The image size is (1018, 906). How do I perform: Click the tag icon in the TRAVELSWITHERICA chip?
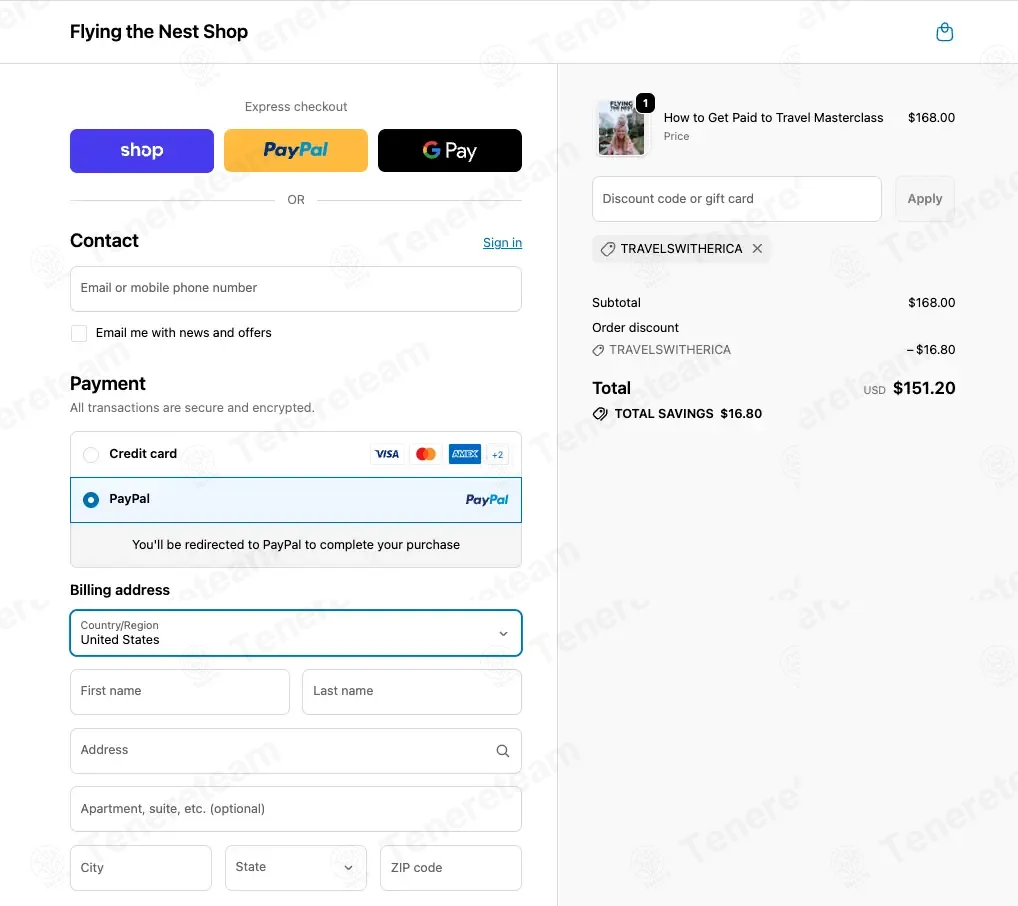point(608,249)
